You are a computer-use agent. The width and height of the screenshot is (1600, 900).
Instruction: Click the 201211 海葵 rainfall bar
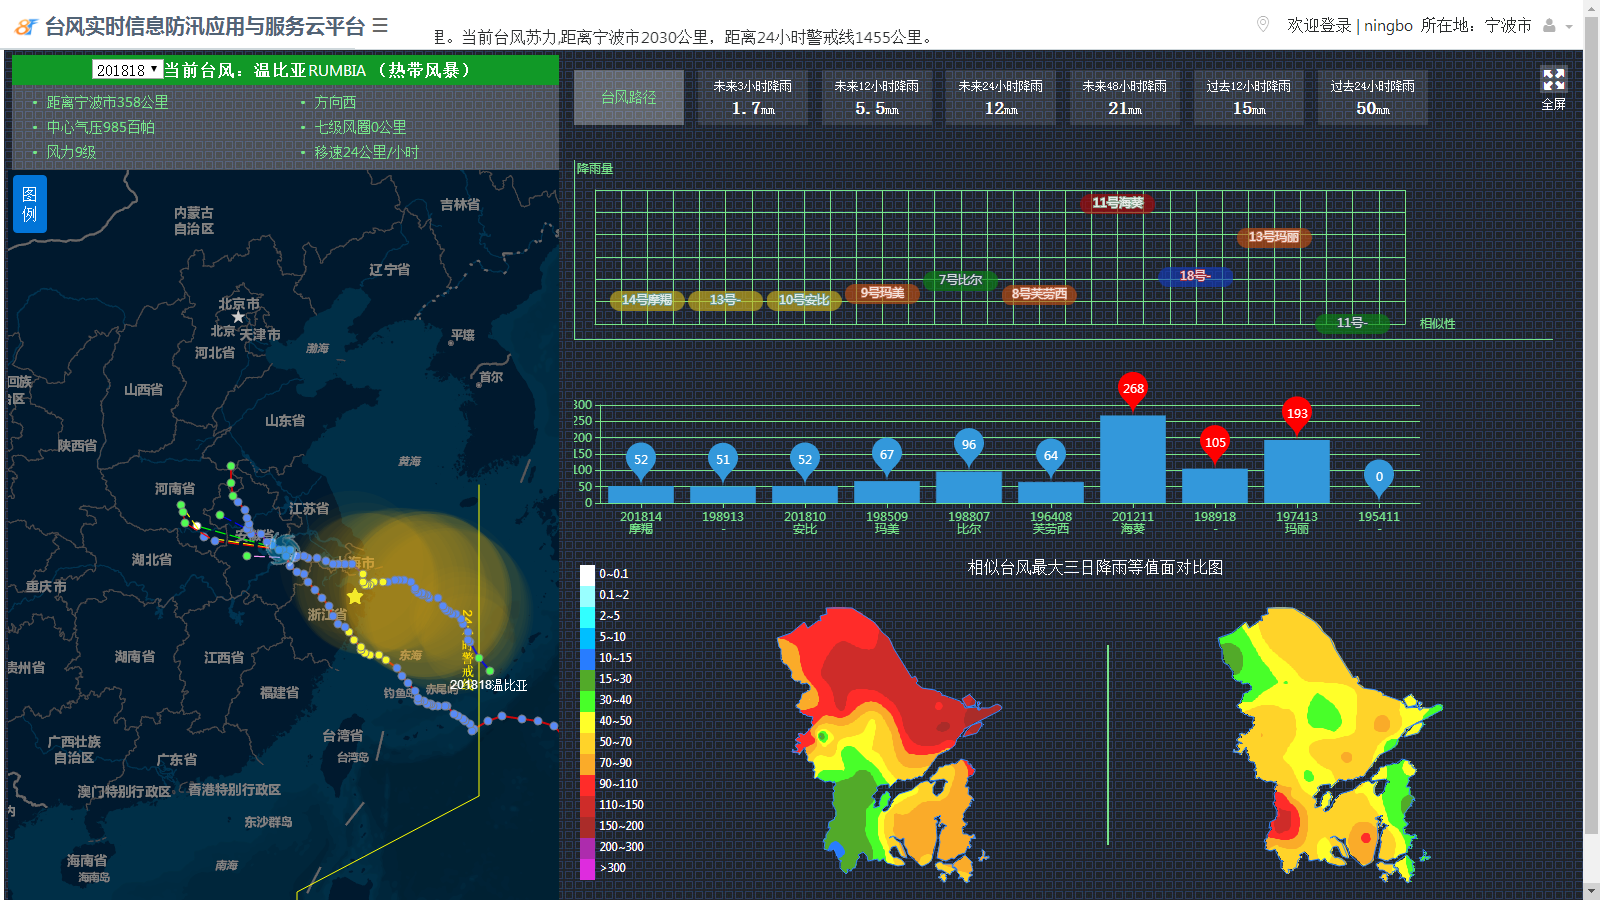coord(1133,460)
